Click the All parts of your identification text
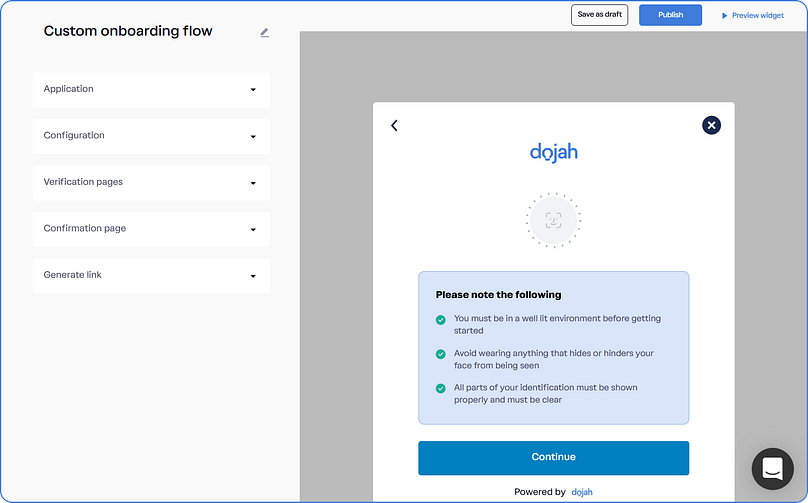This screenshot has width=808, height=503. click(545, 394)
